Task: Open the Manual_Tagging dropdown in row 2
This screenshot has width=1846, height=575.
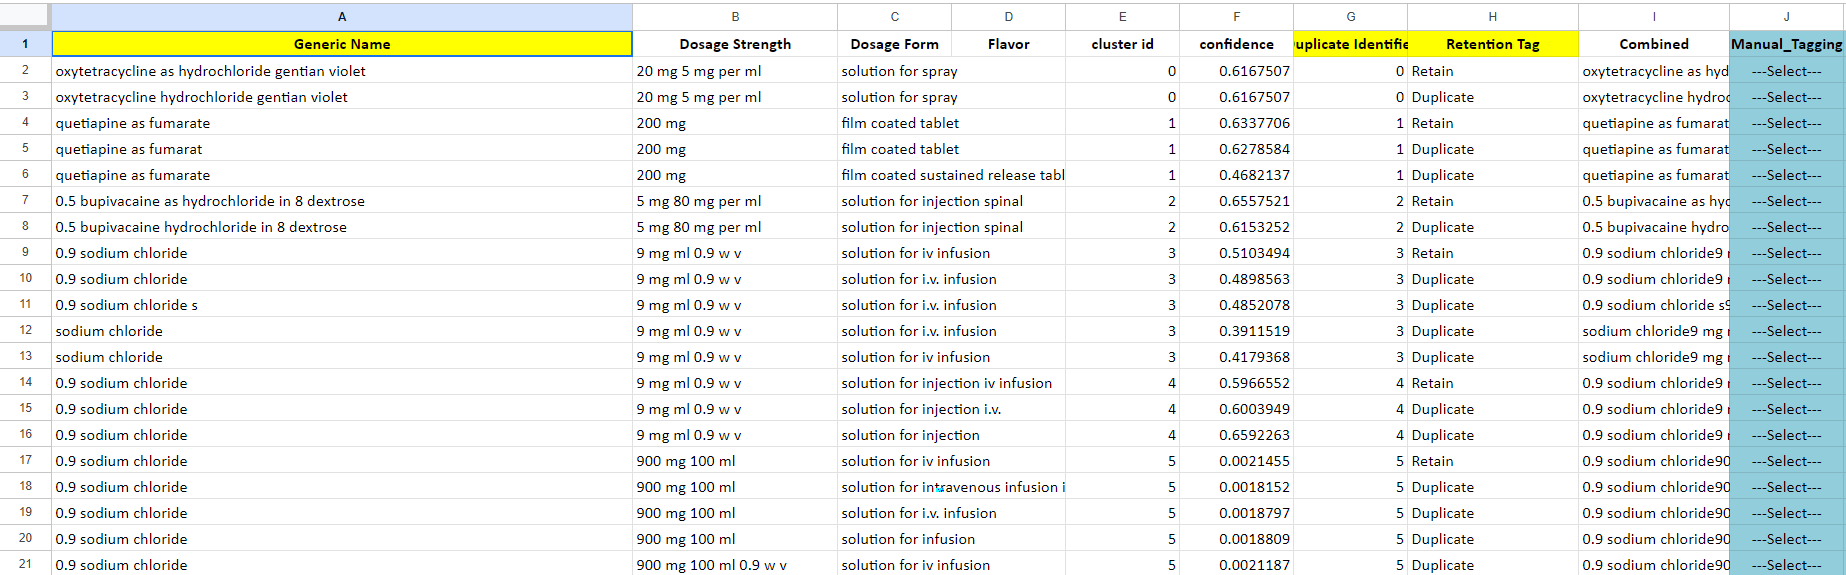Action: 1786,71
